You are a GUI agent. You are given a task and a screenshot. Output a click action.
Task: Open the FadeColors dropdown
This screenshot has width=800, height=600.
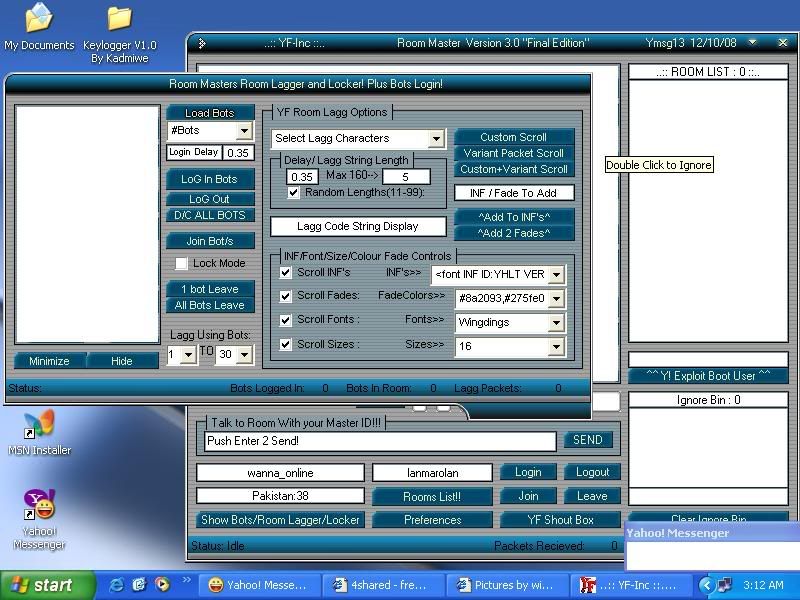(x=556, y=298)
